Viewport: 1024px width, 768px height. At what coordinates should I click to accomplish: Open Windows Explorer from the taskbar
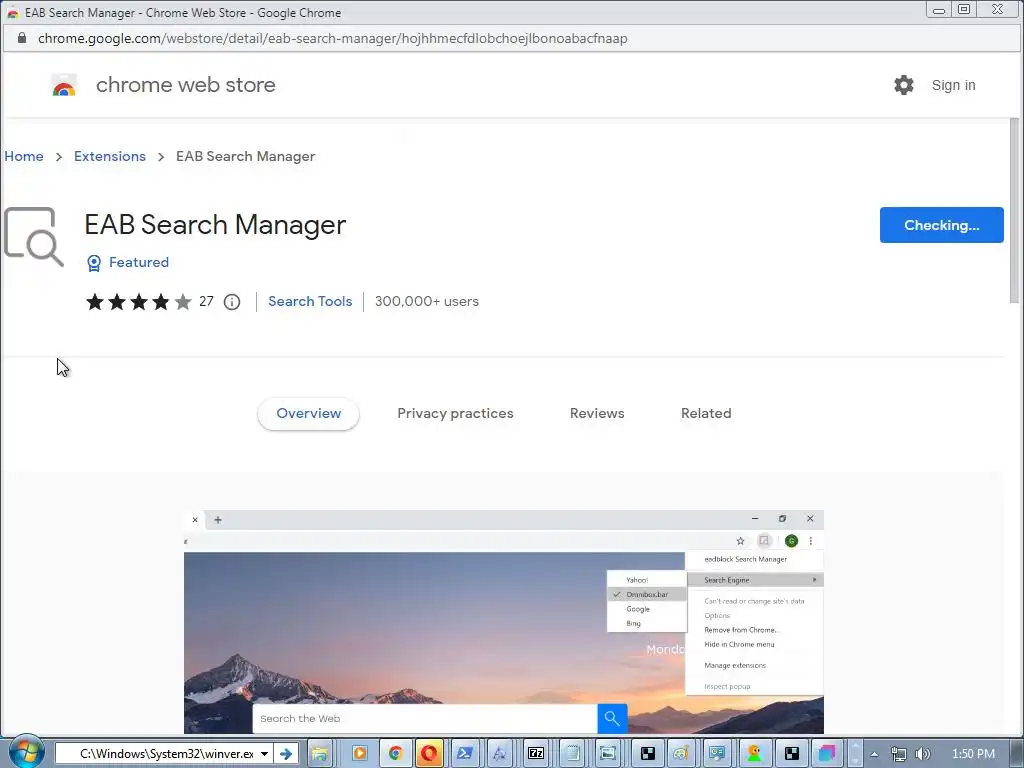pyautogui.click(x=319, y=754)
